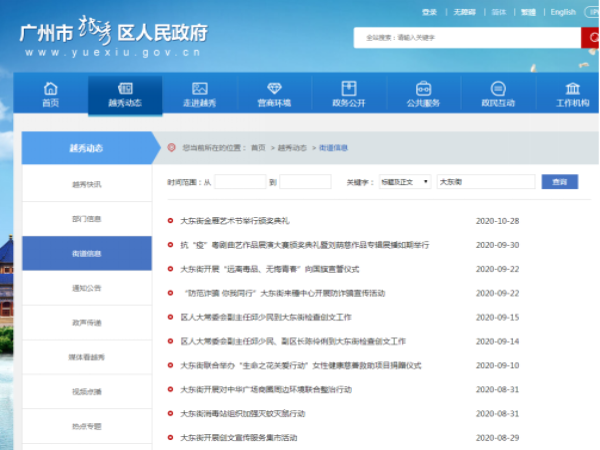Open article 大东街金雁艺术节举行颁奖典礼
Screen dimensions: 600x450
click(234, 220)
